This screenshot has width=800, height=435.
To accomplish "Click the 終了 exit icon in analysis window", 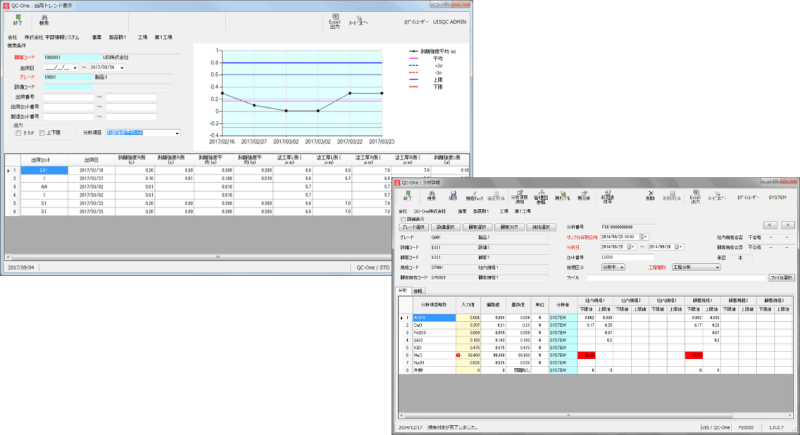I will 409,197.
